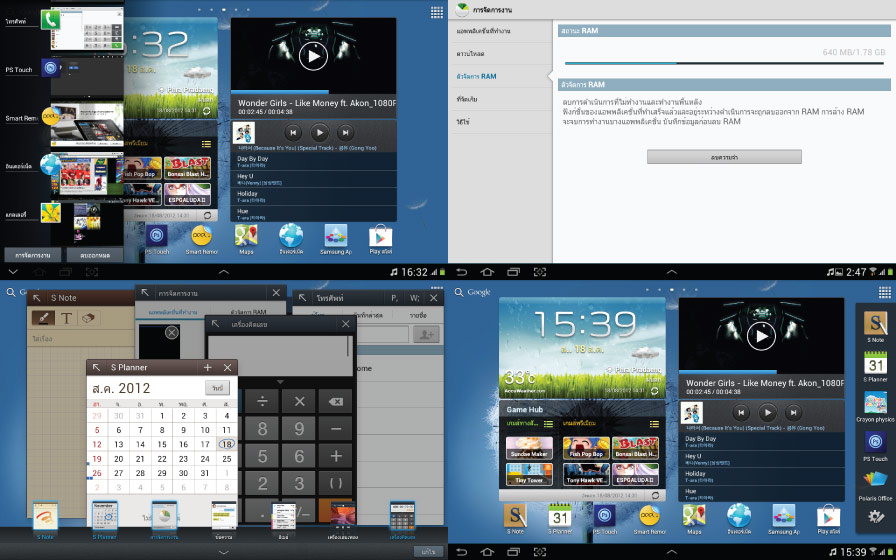Open the apps grid on the 15:39 home screen
This screenshot has height=560, width=896.
[x=885, y=293]
